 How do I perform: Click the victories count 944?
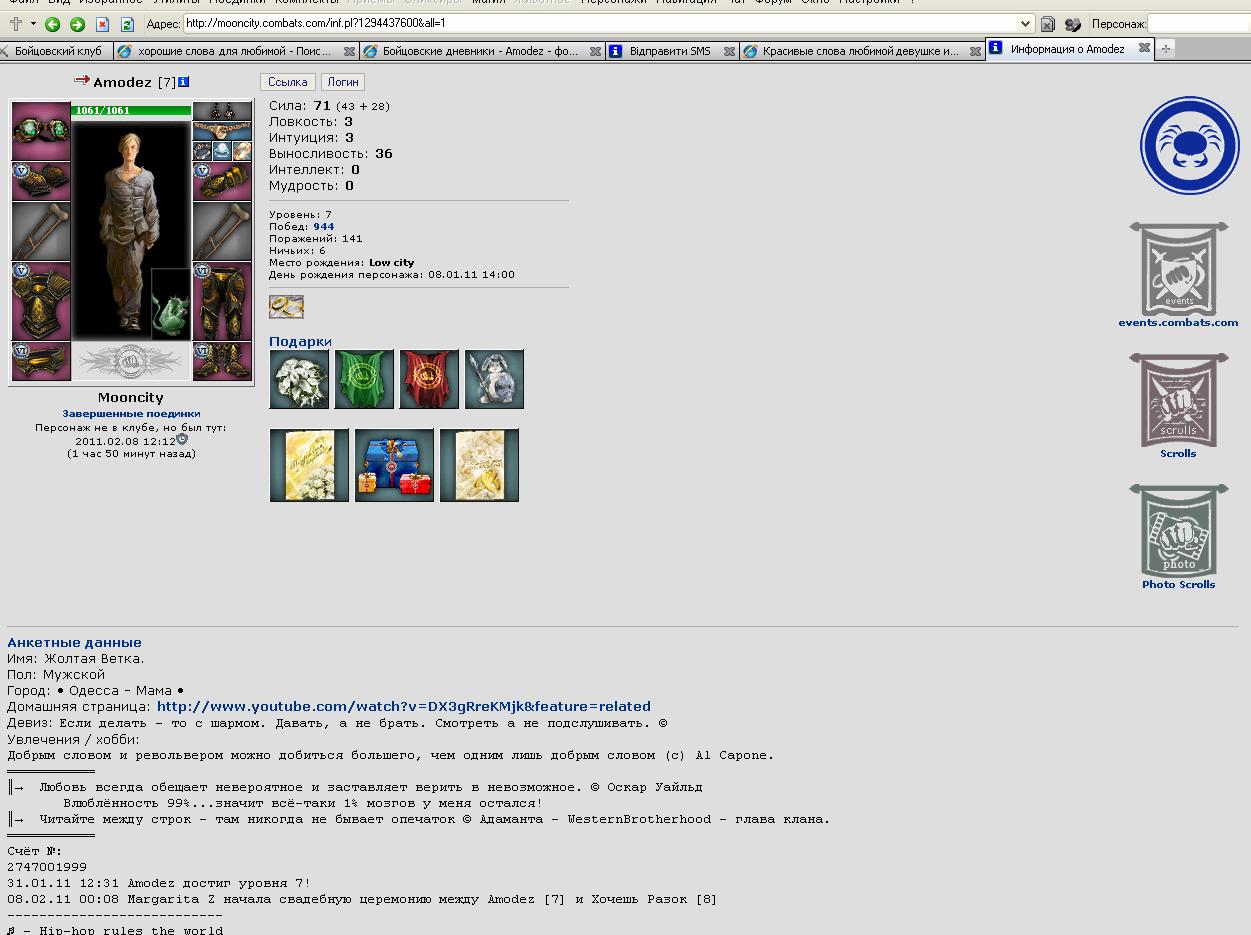pyautogui.click(x=323, y=227)
